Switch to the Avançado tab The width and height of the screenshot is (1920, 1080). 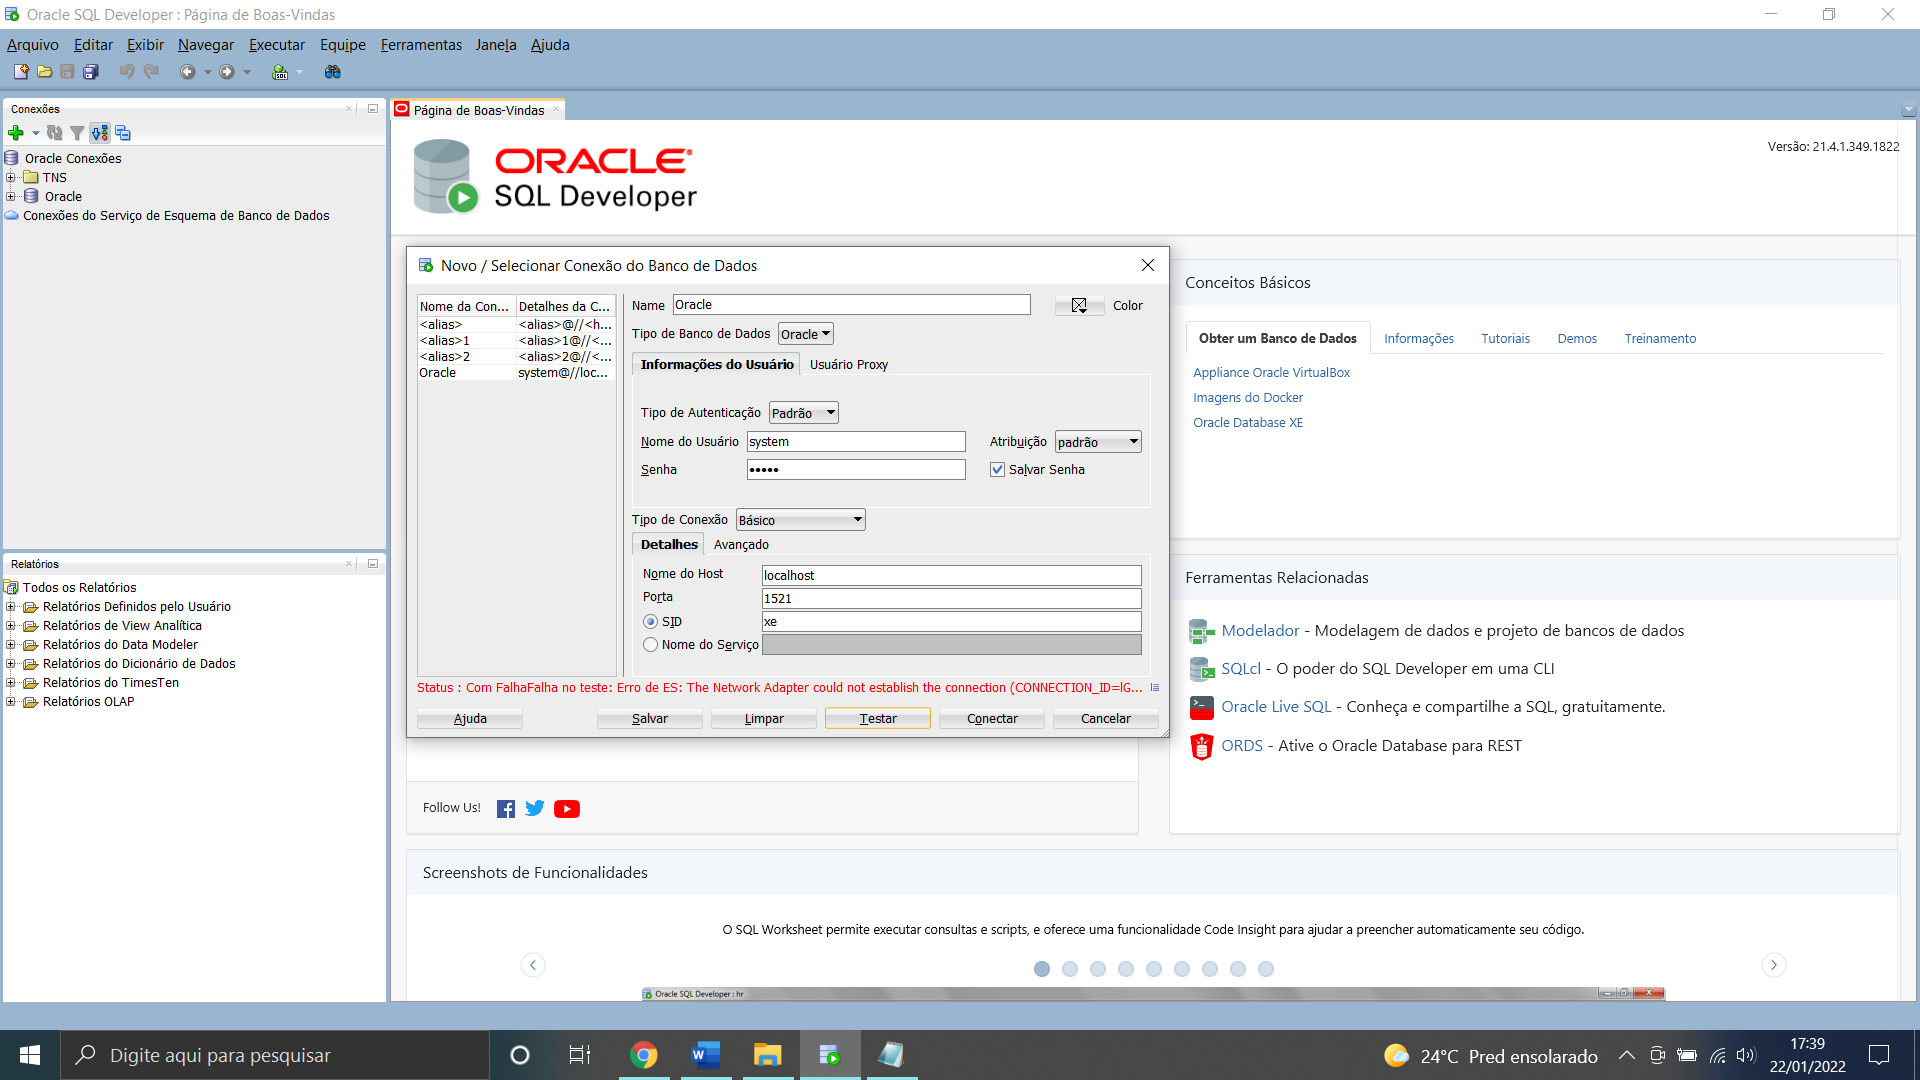(741, 545)
